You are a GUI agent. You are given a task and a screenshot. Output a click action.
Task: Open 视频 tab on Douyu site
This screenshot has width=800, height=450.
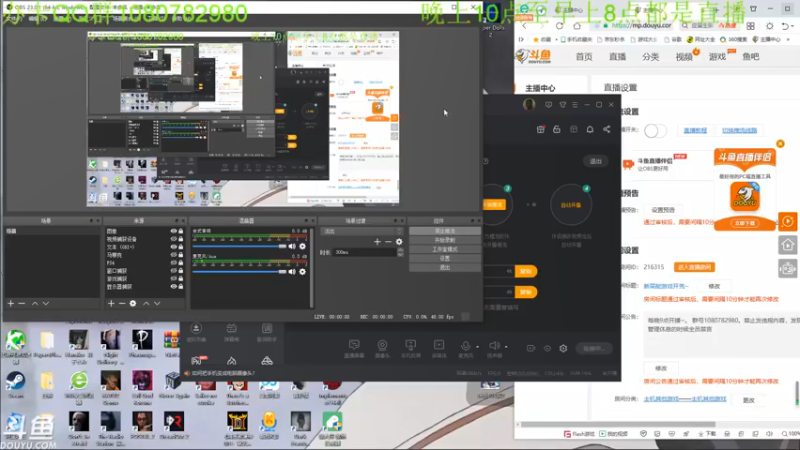click(x=684, y=57)
